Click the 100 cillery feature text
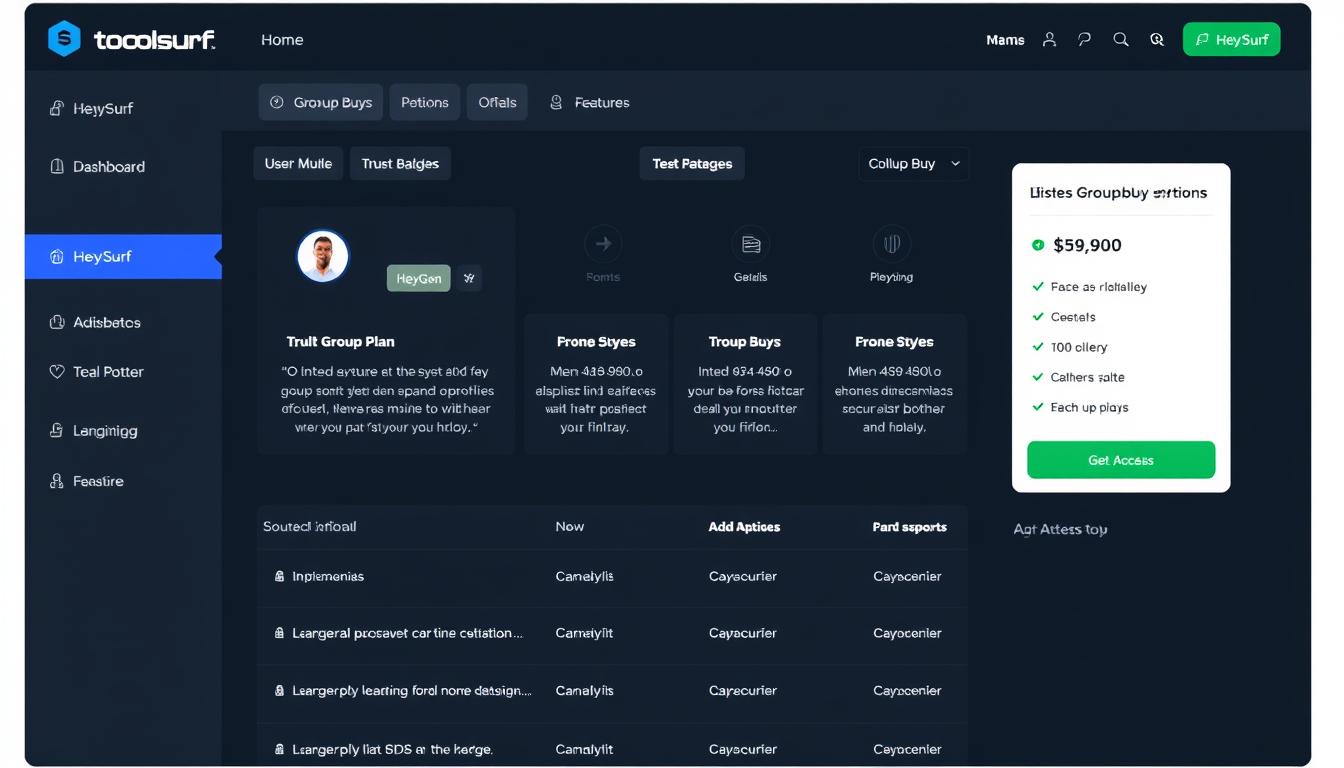1344x768 pixels. pos(1079,347)
